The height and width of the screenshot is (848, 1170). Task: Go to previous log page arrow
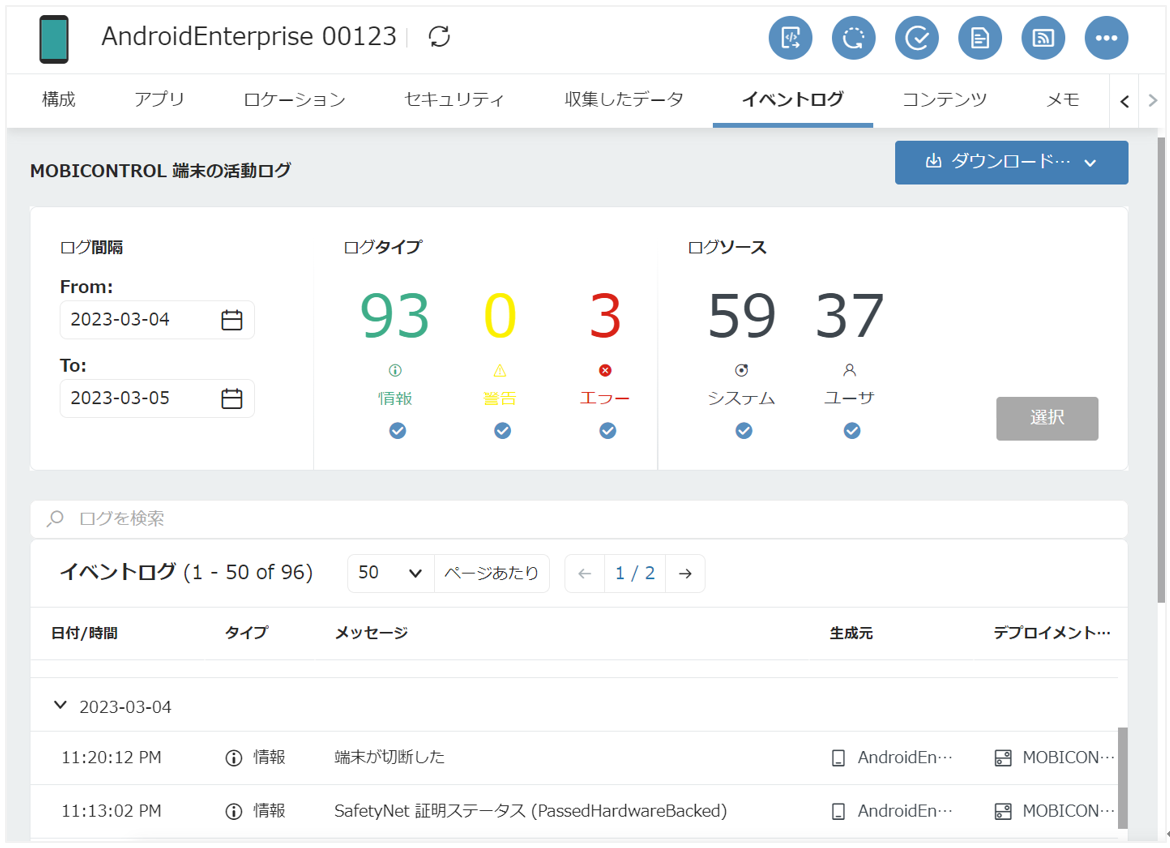[x=584, y=573]
